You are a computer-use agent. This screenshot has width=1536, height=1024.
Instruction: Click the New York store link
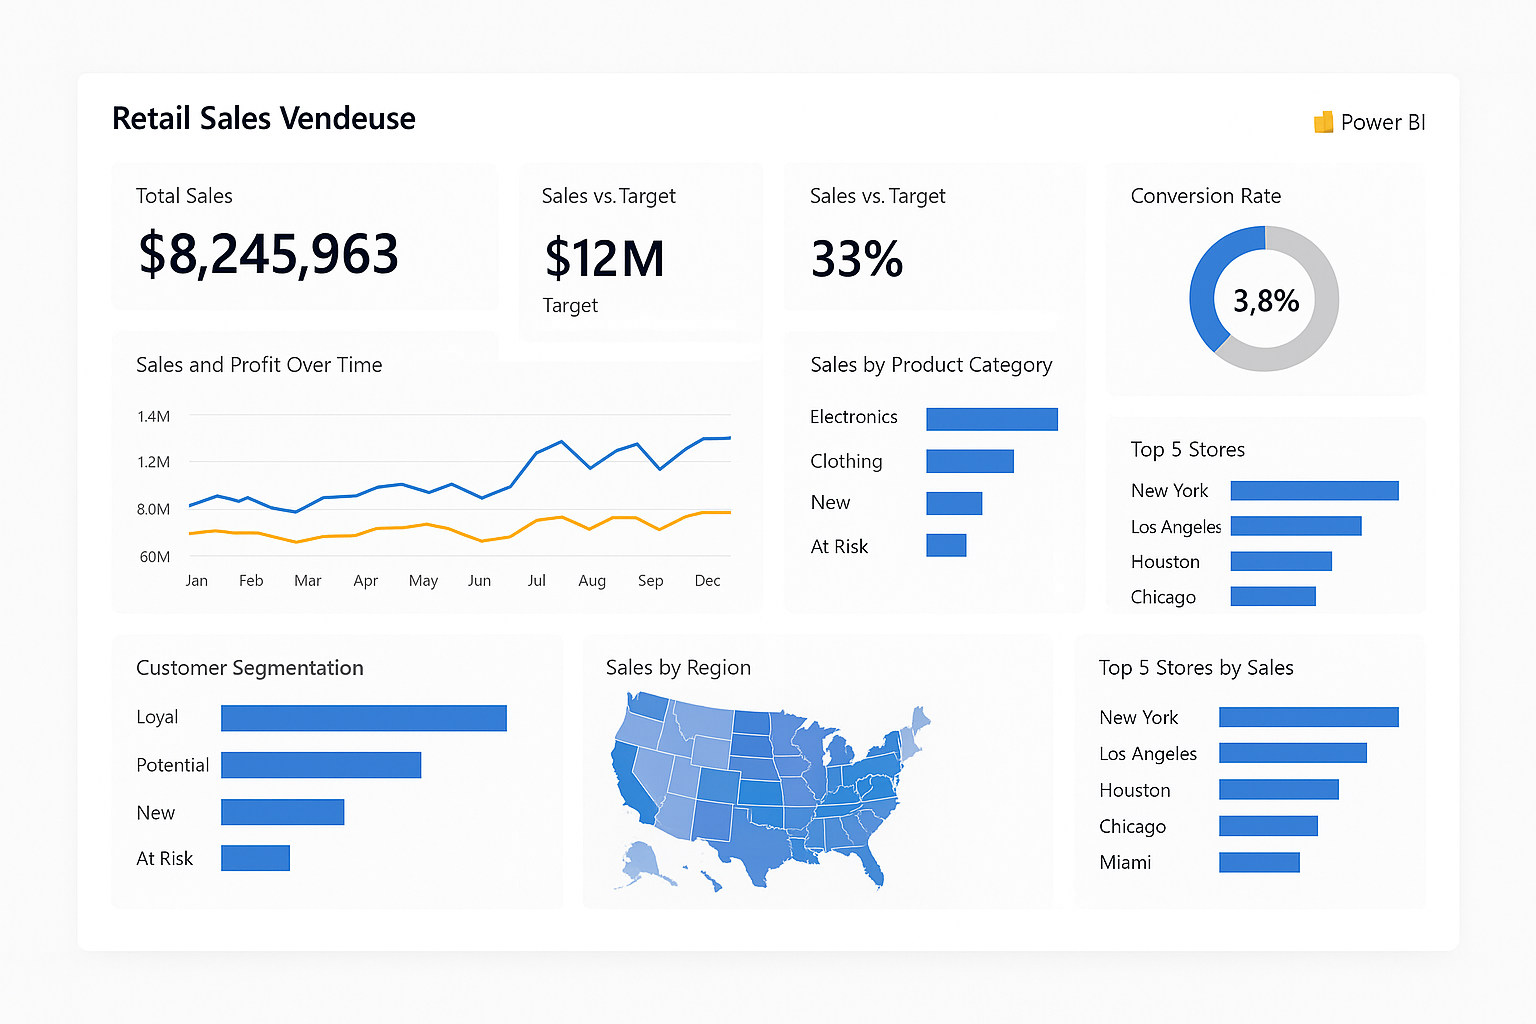[1170, 490]
